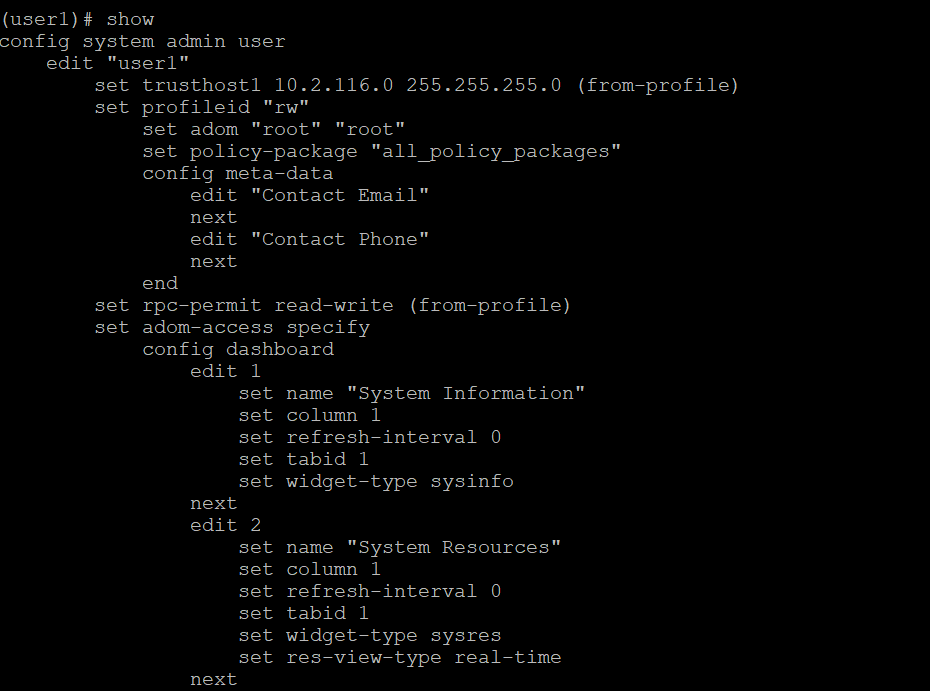The width and height of the screenshot is (930, 691).
Task: Click the 'set adom-access specify' line
Action: (x=232, y=327)
